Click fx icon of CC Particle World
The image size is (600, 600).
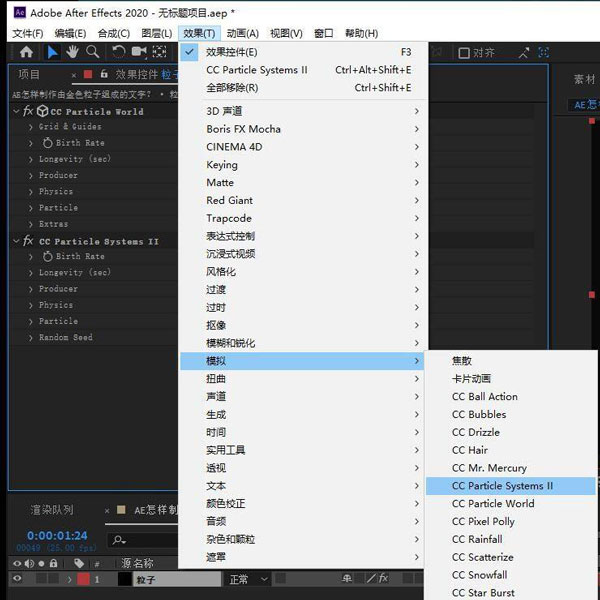[28, 111]
